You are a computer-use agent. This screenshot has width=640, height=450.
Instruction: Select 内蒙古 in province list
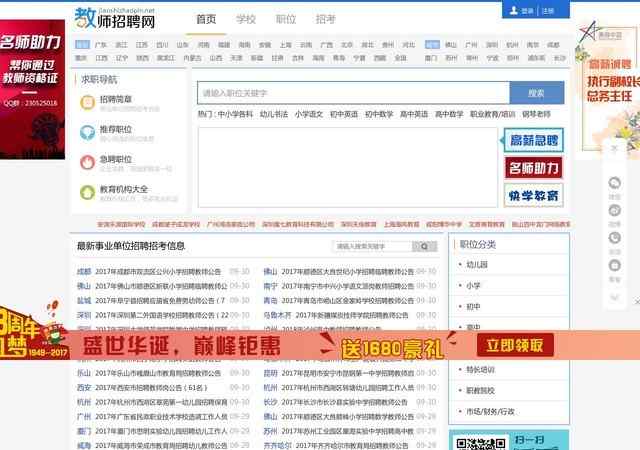click(192, 58)
